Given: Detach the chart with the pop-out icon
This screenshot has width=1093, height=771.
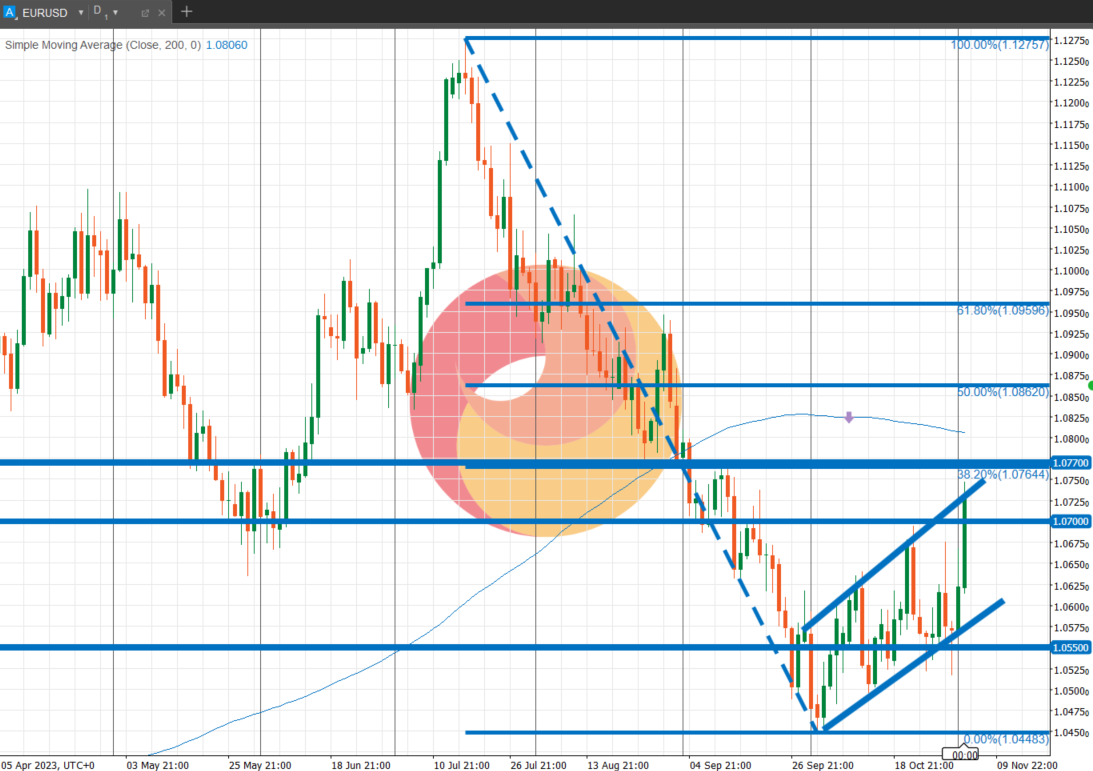Looking at the screenshot, I should pyautogui.click(x=145, y=13).
